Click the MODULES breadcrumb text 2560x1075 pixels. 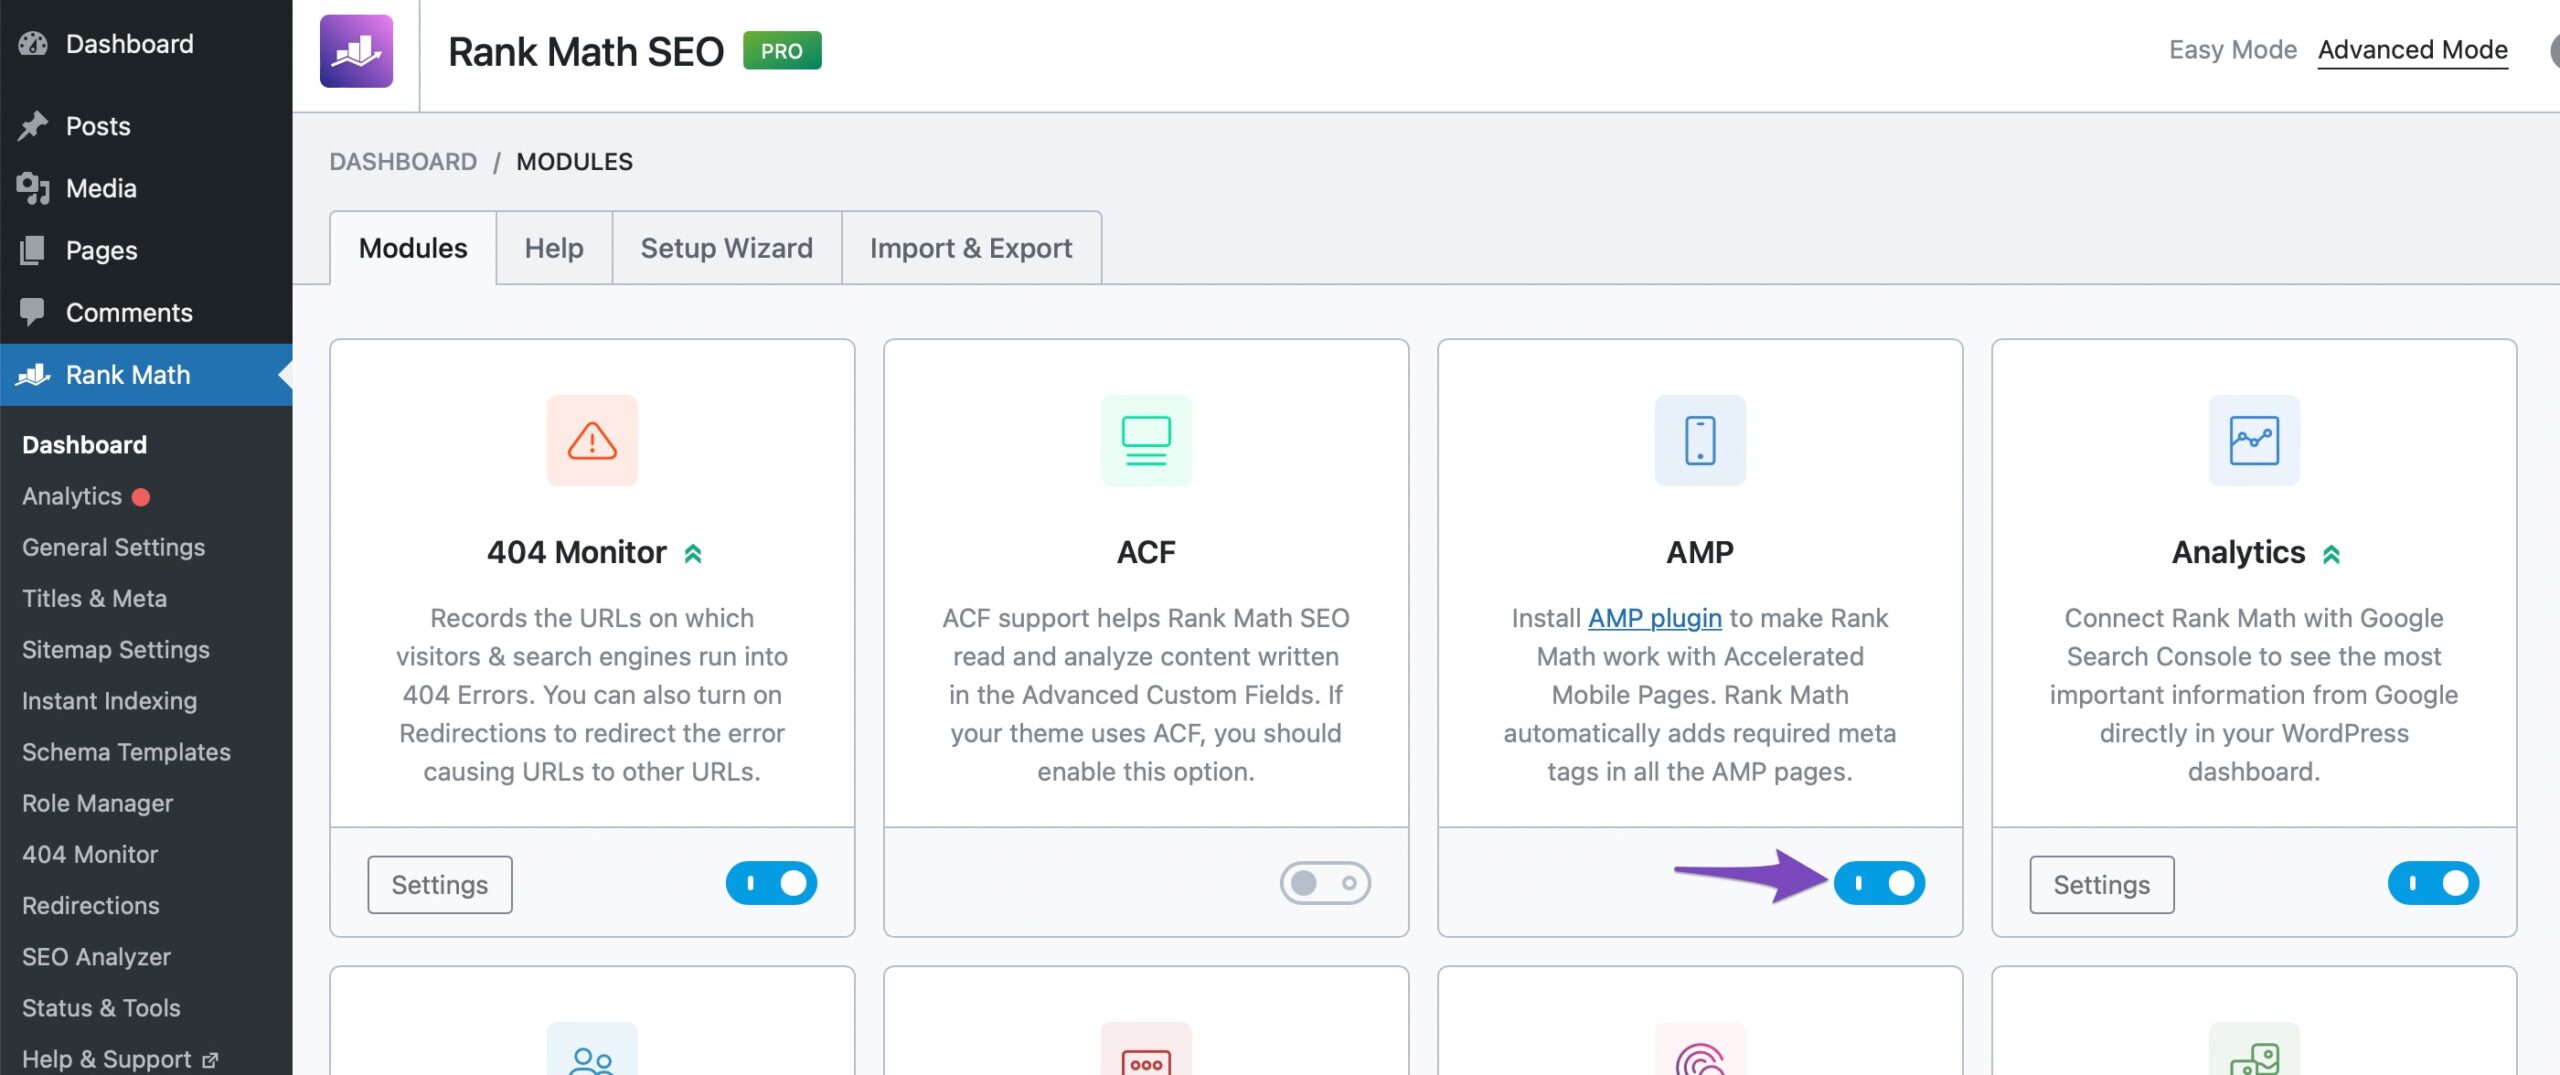574,162
